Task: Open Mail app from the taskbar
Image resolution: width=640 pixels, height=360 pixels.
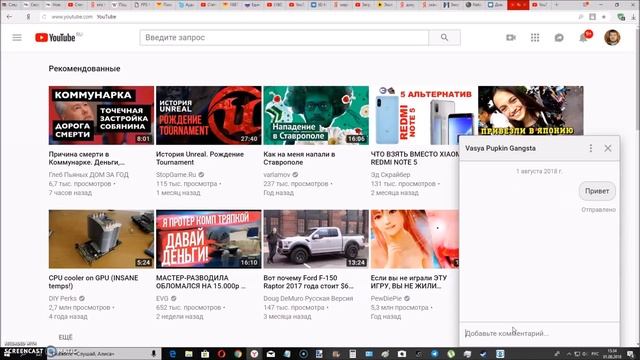Action: pos(271,354)
